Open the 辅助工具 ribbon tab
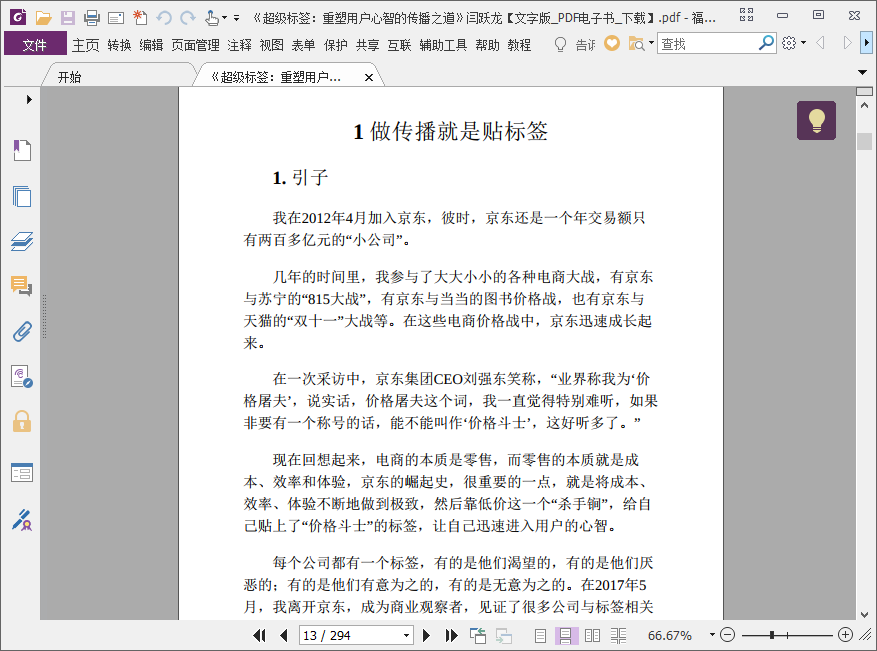Image resolution: width=877 pixels, height=651 pixels. (x=444, y=45)
